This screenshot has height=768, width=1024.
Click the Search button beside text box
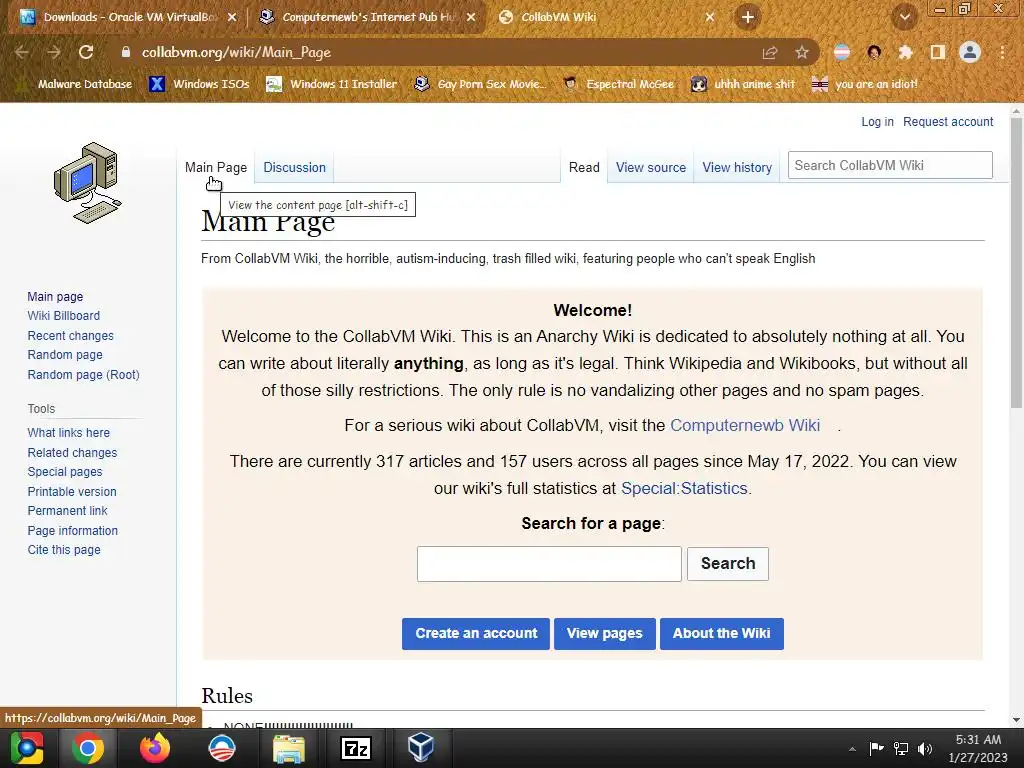(x=728, y=564)
